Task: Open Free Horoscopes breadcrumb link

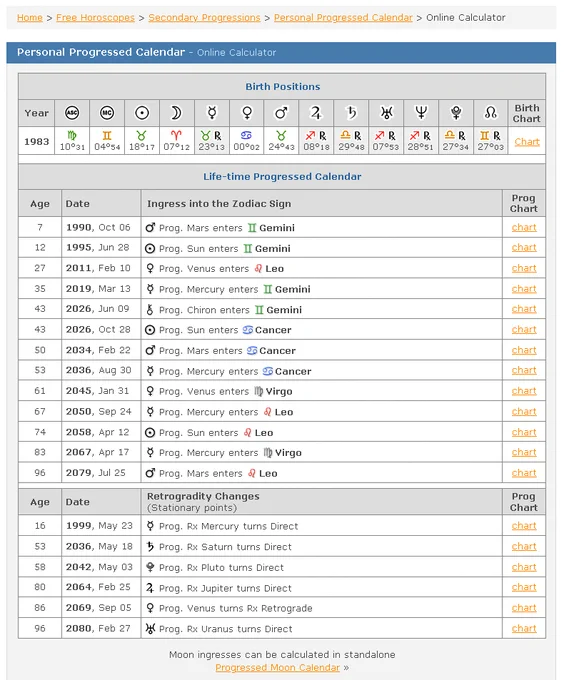Action: point(95,18)
